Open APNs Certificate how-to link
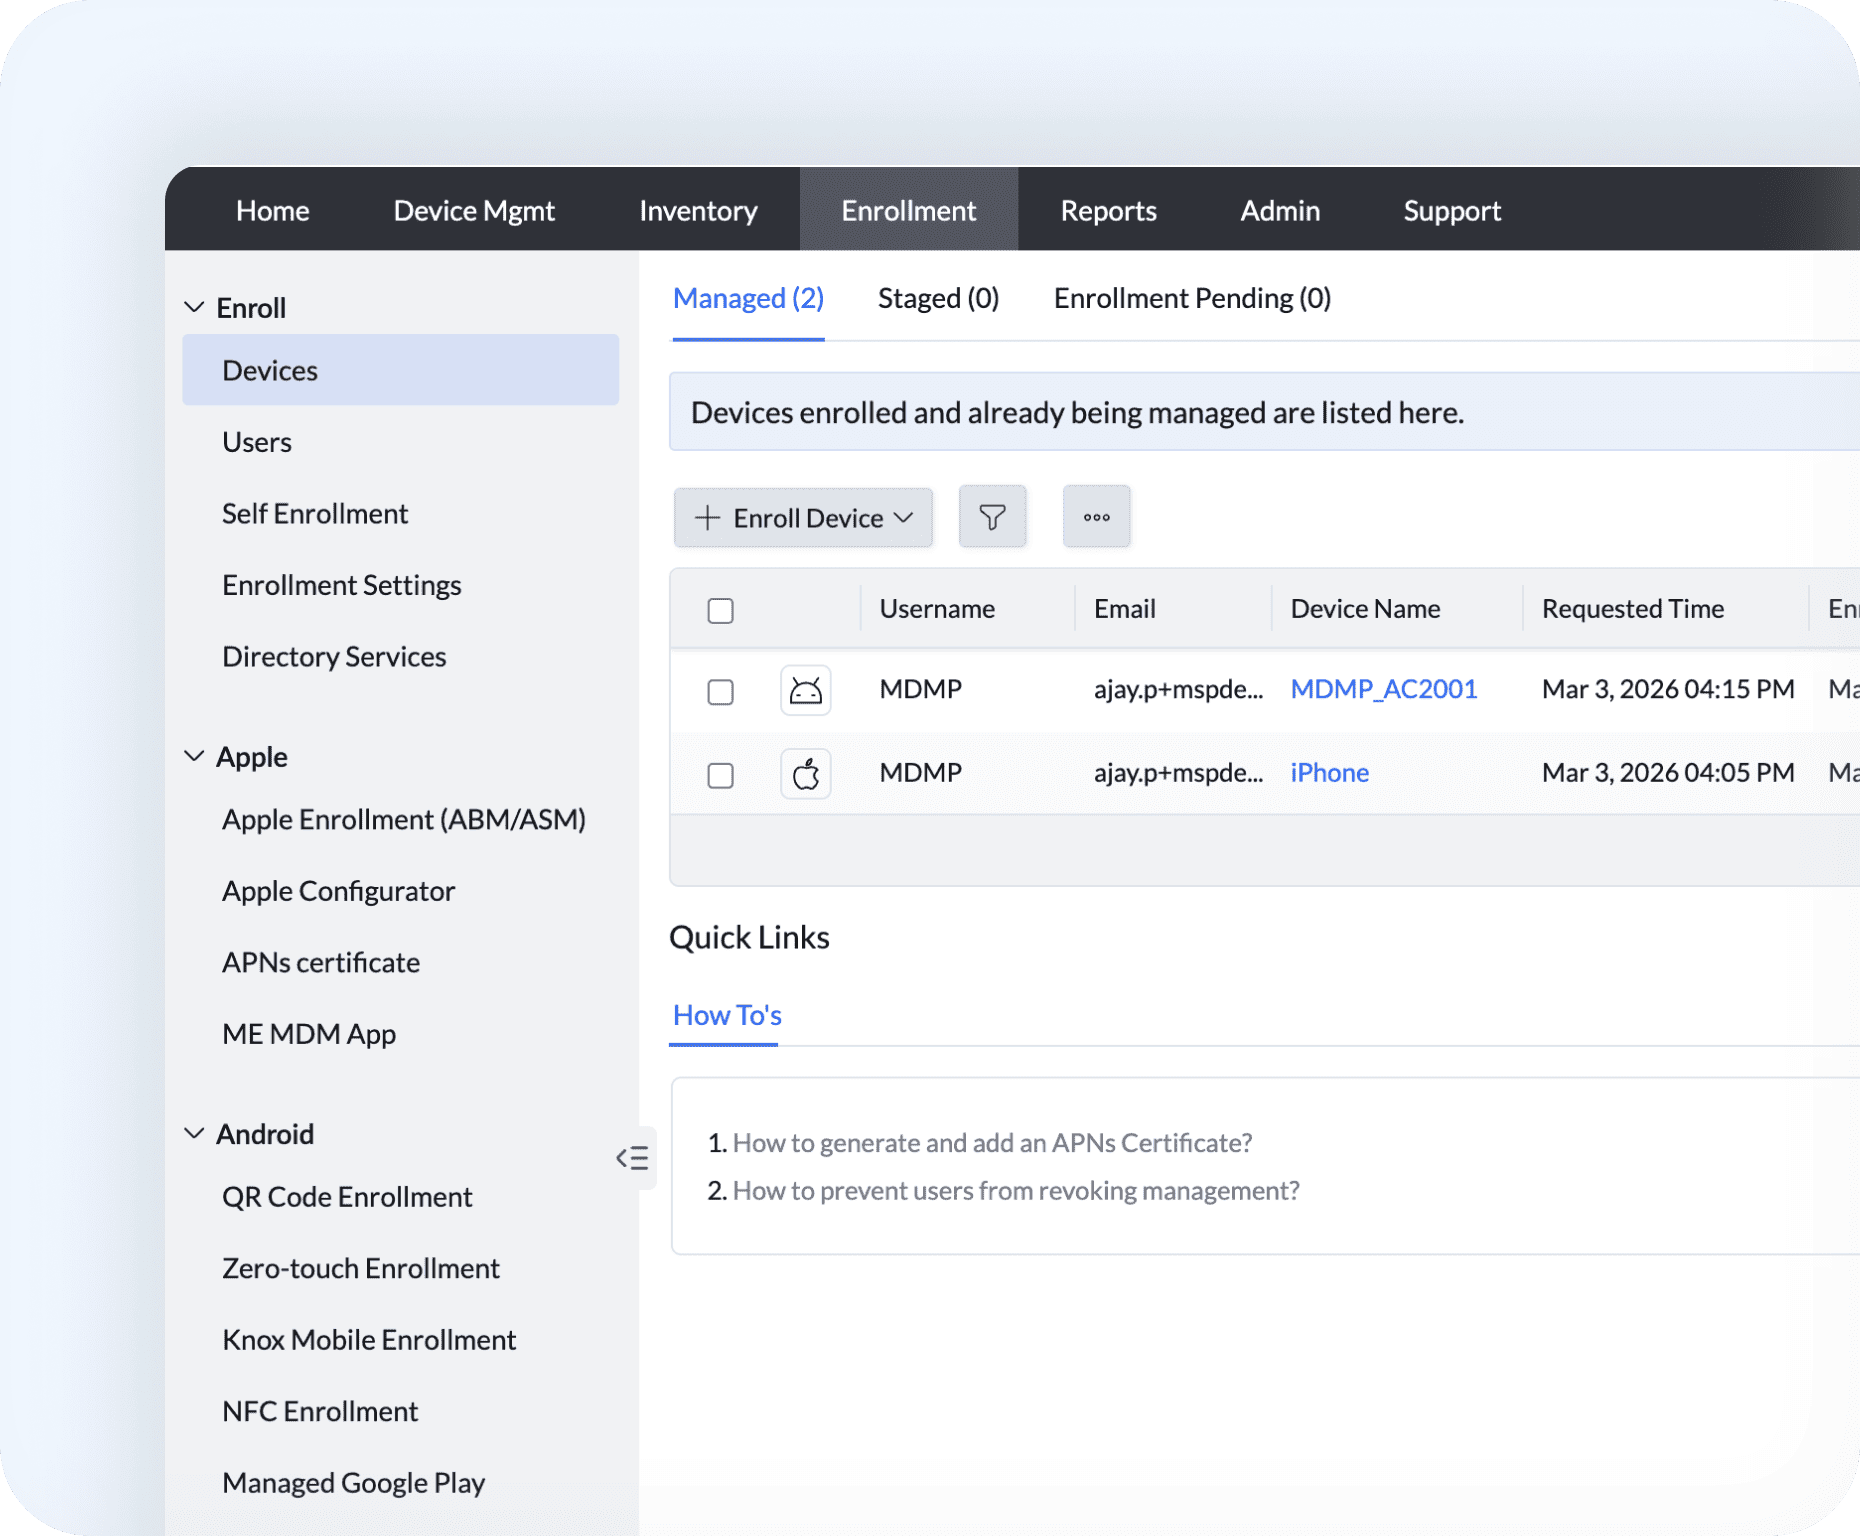 click(x=992, y=1142)
